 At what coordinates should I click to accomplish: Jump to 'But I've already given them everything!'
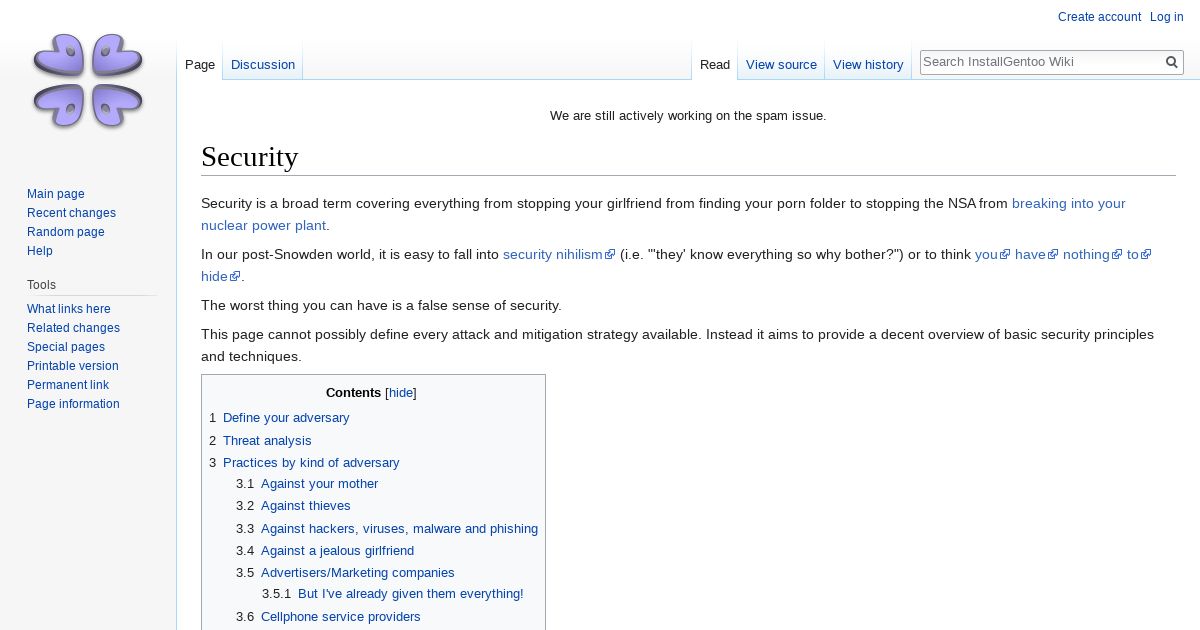click(411, 594)
